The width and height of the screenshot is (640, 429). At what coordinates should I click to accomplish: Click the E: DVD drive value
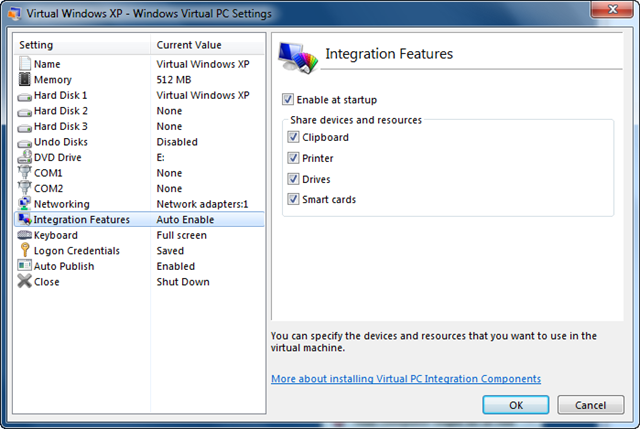160,157
